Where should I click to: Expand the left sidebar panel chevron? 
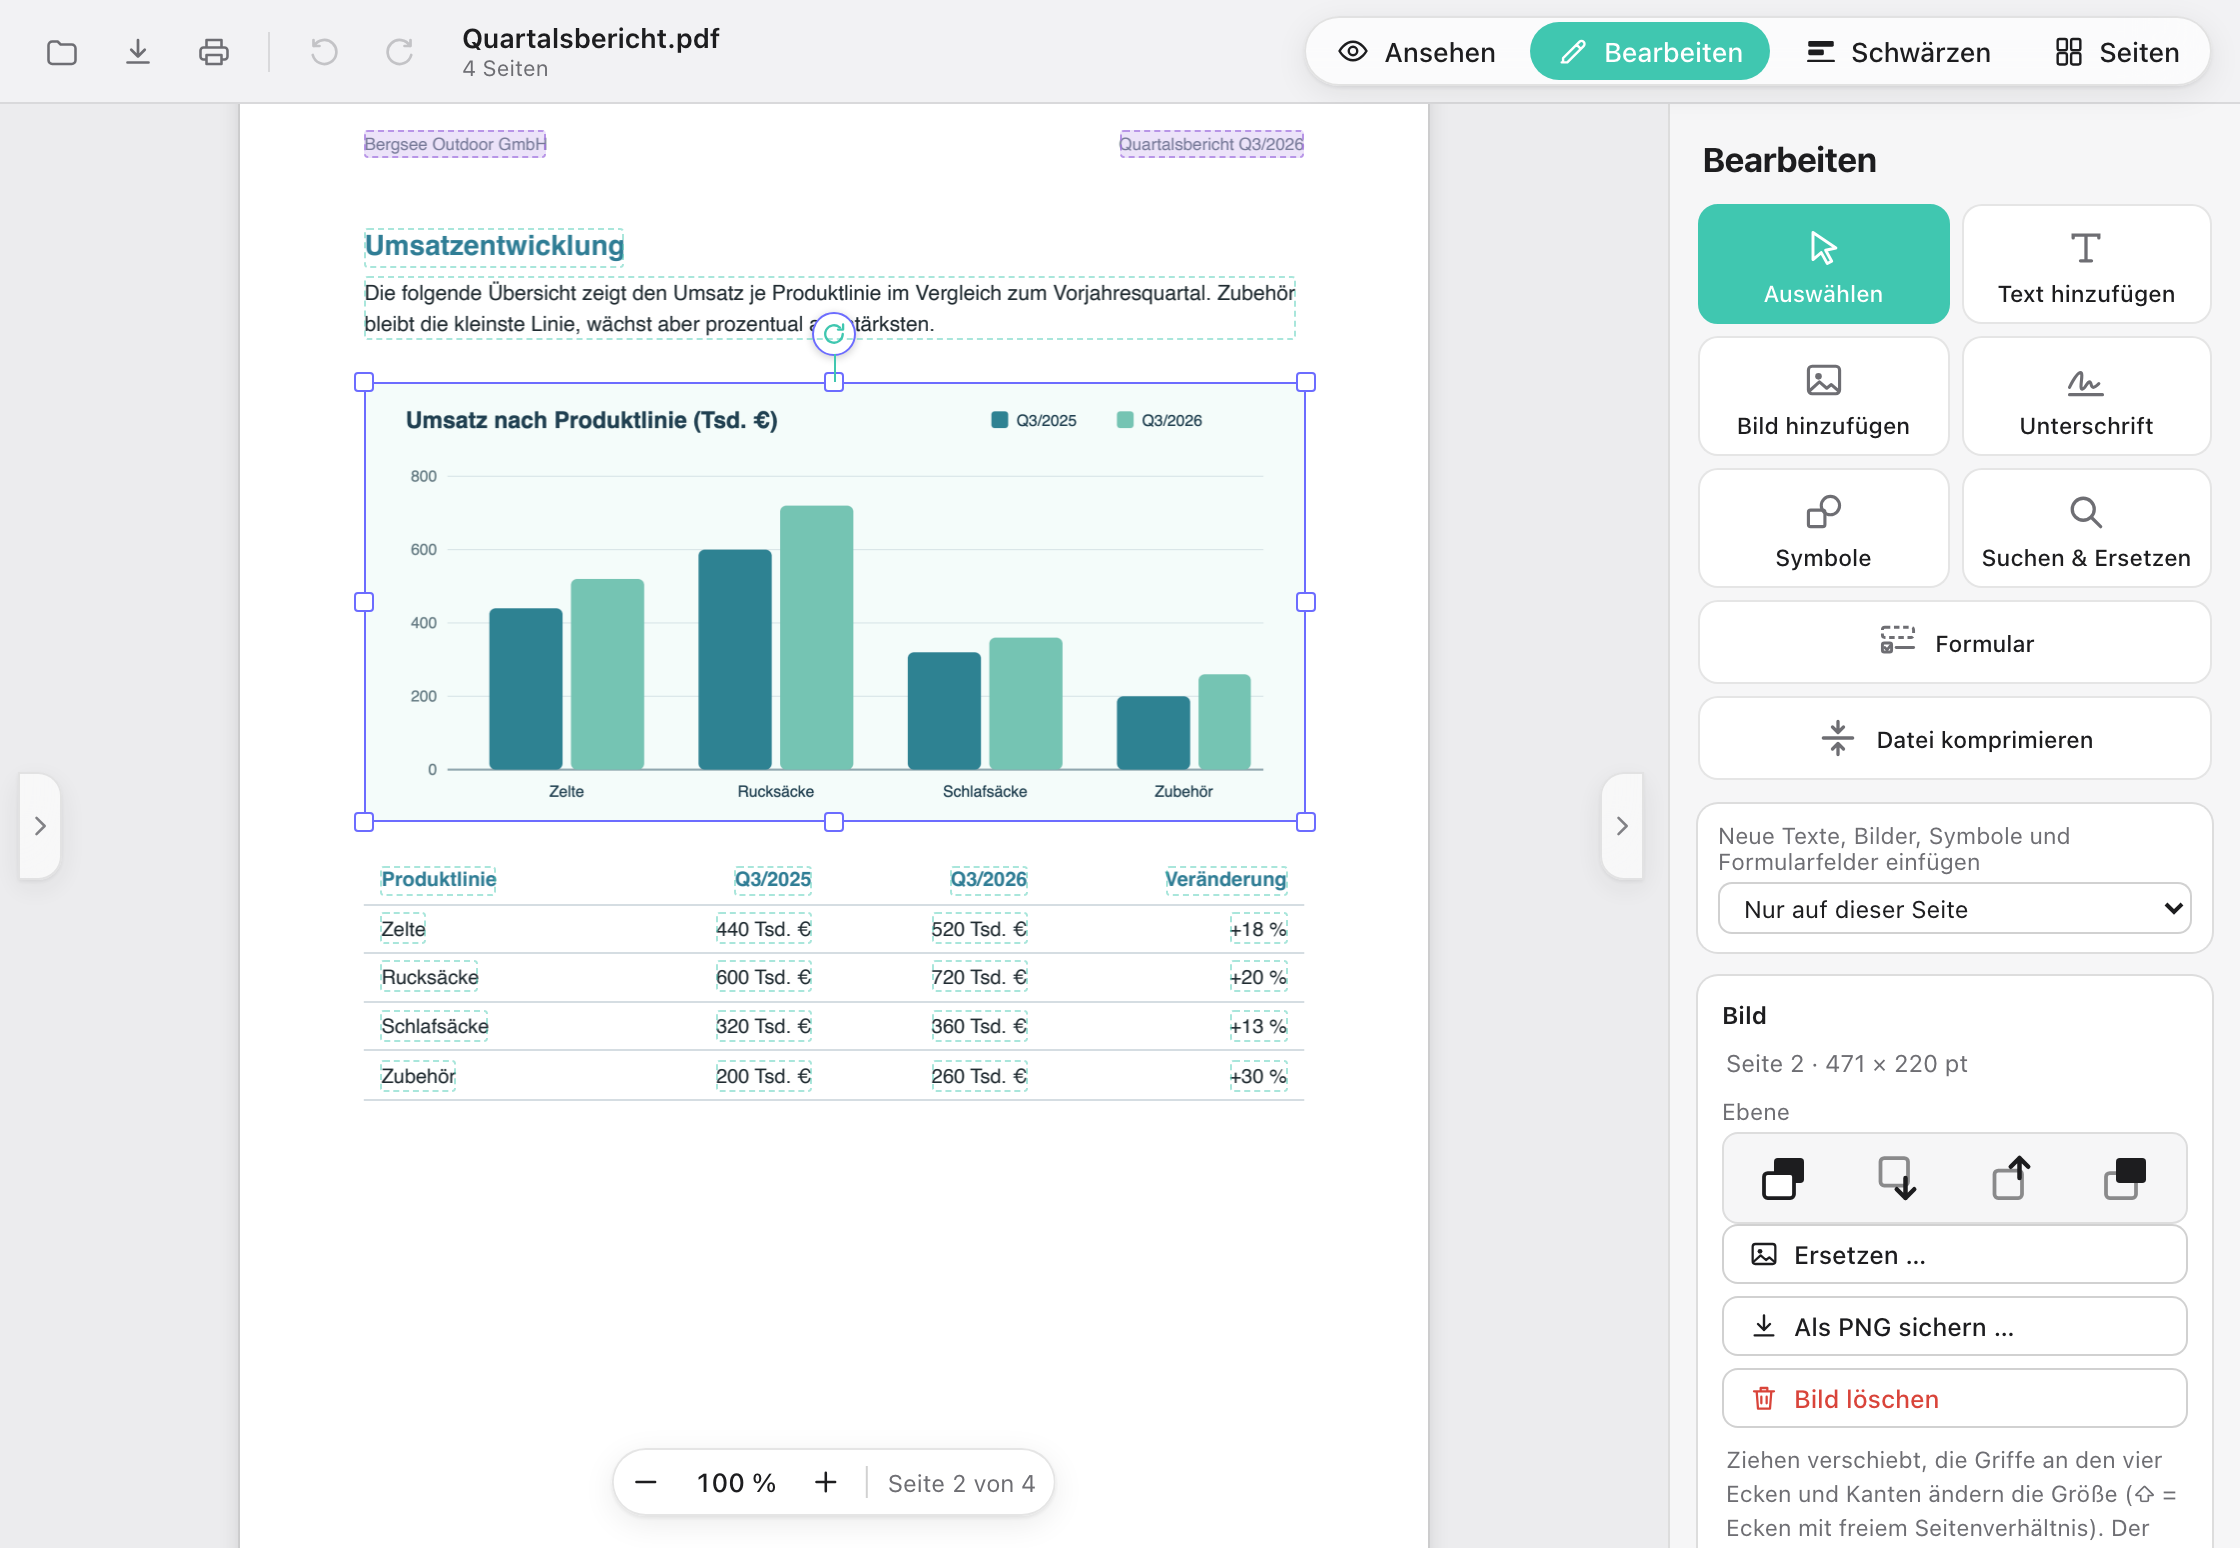coord(40,826)
